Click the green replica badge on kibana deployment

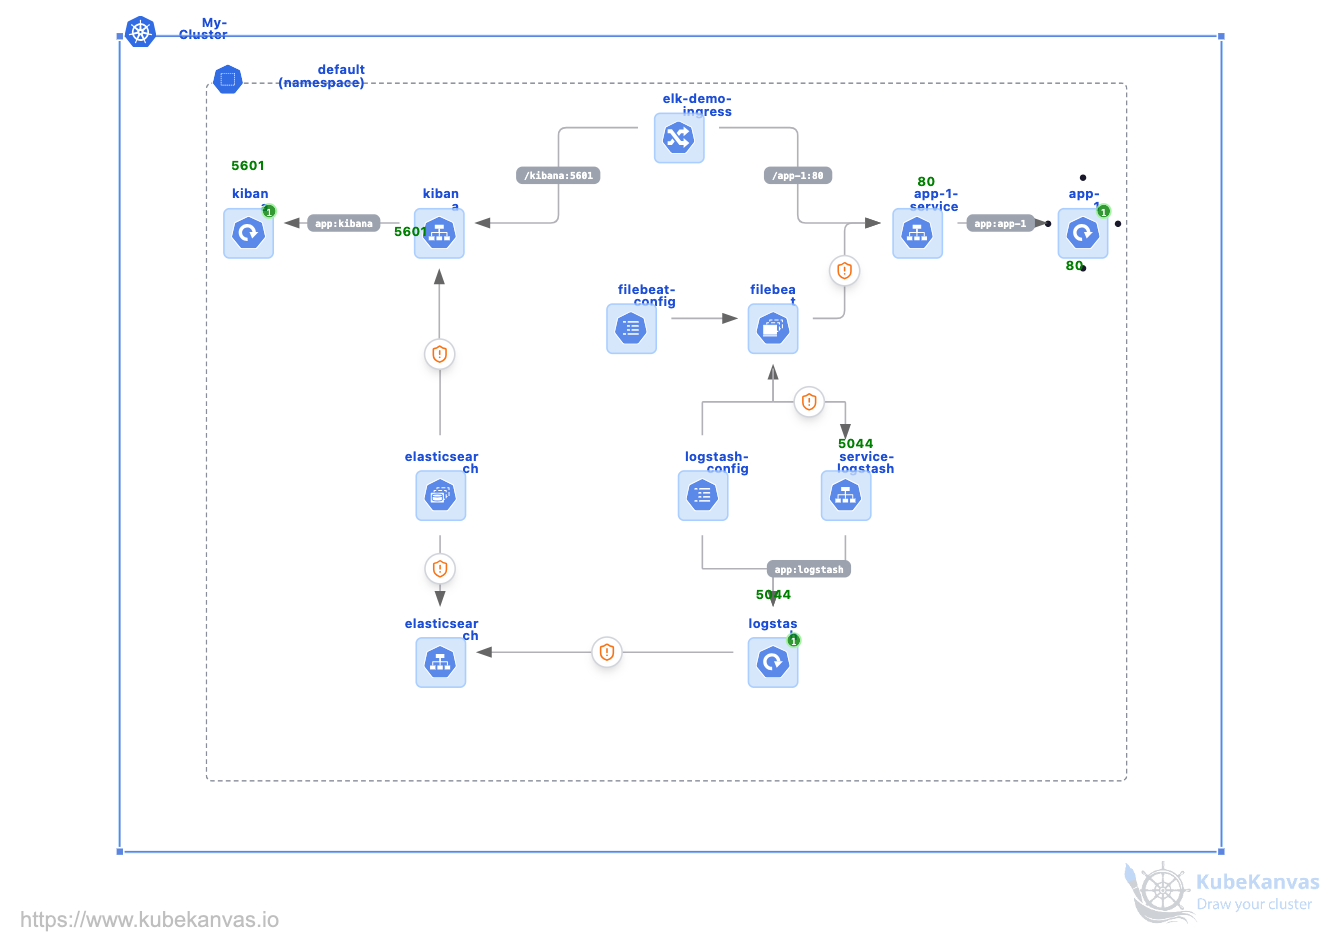tap(268, 212)
